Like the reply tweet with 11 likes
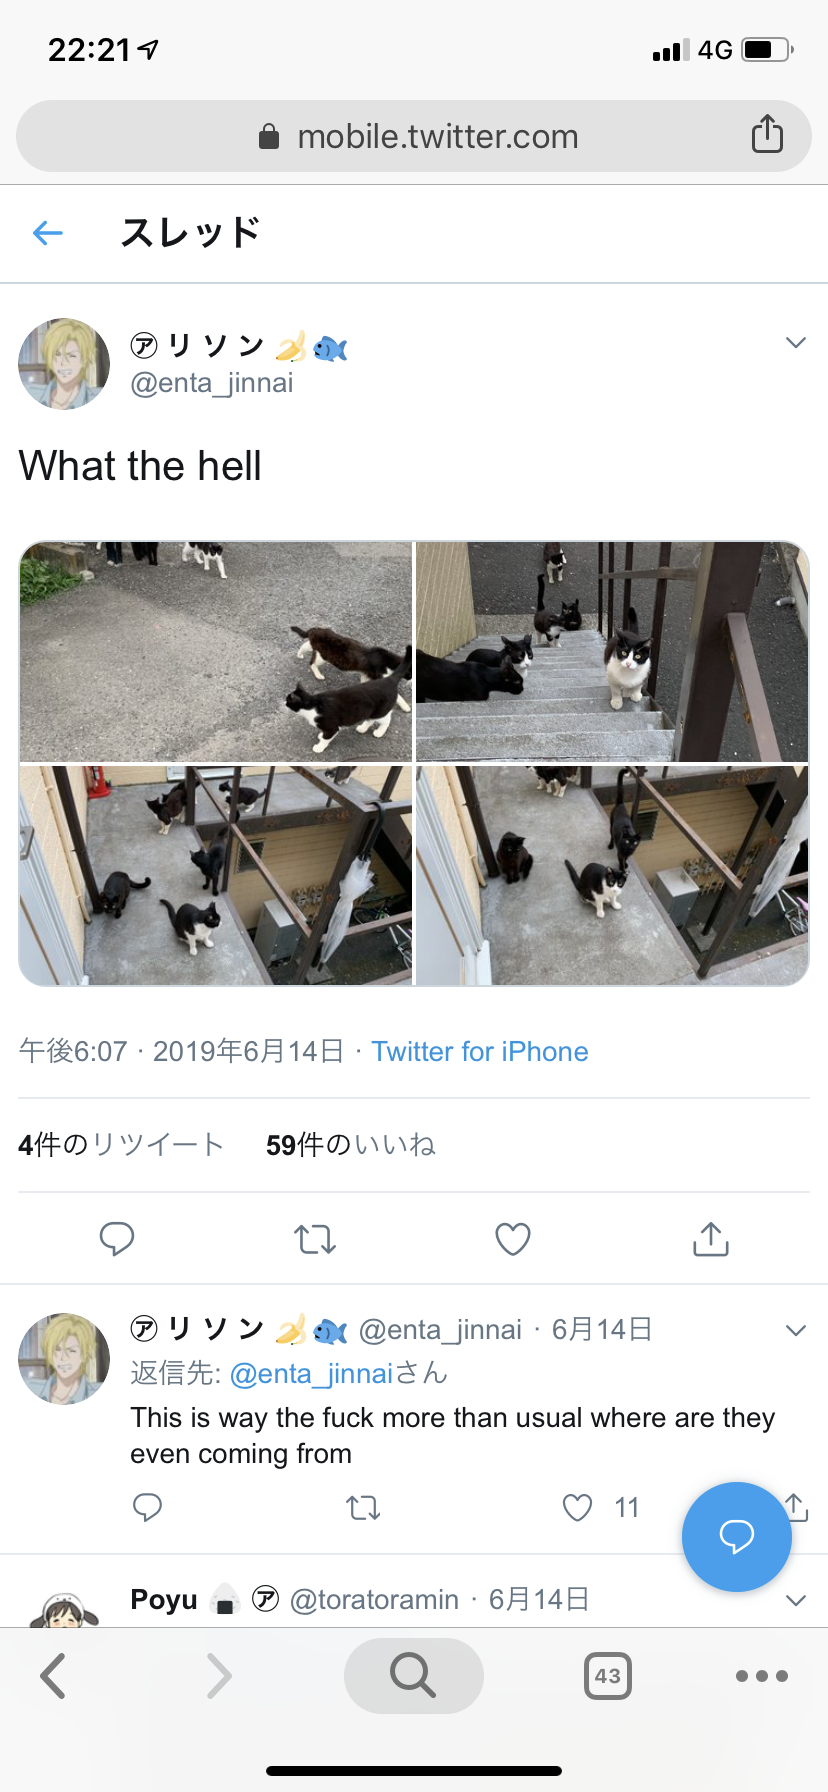828x1792 pixels. click(x=577, y=1507)
